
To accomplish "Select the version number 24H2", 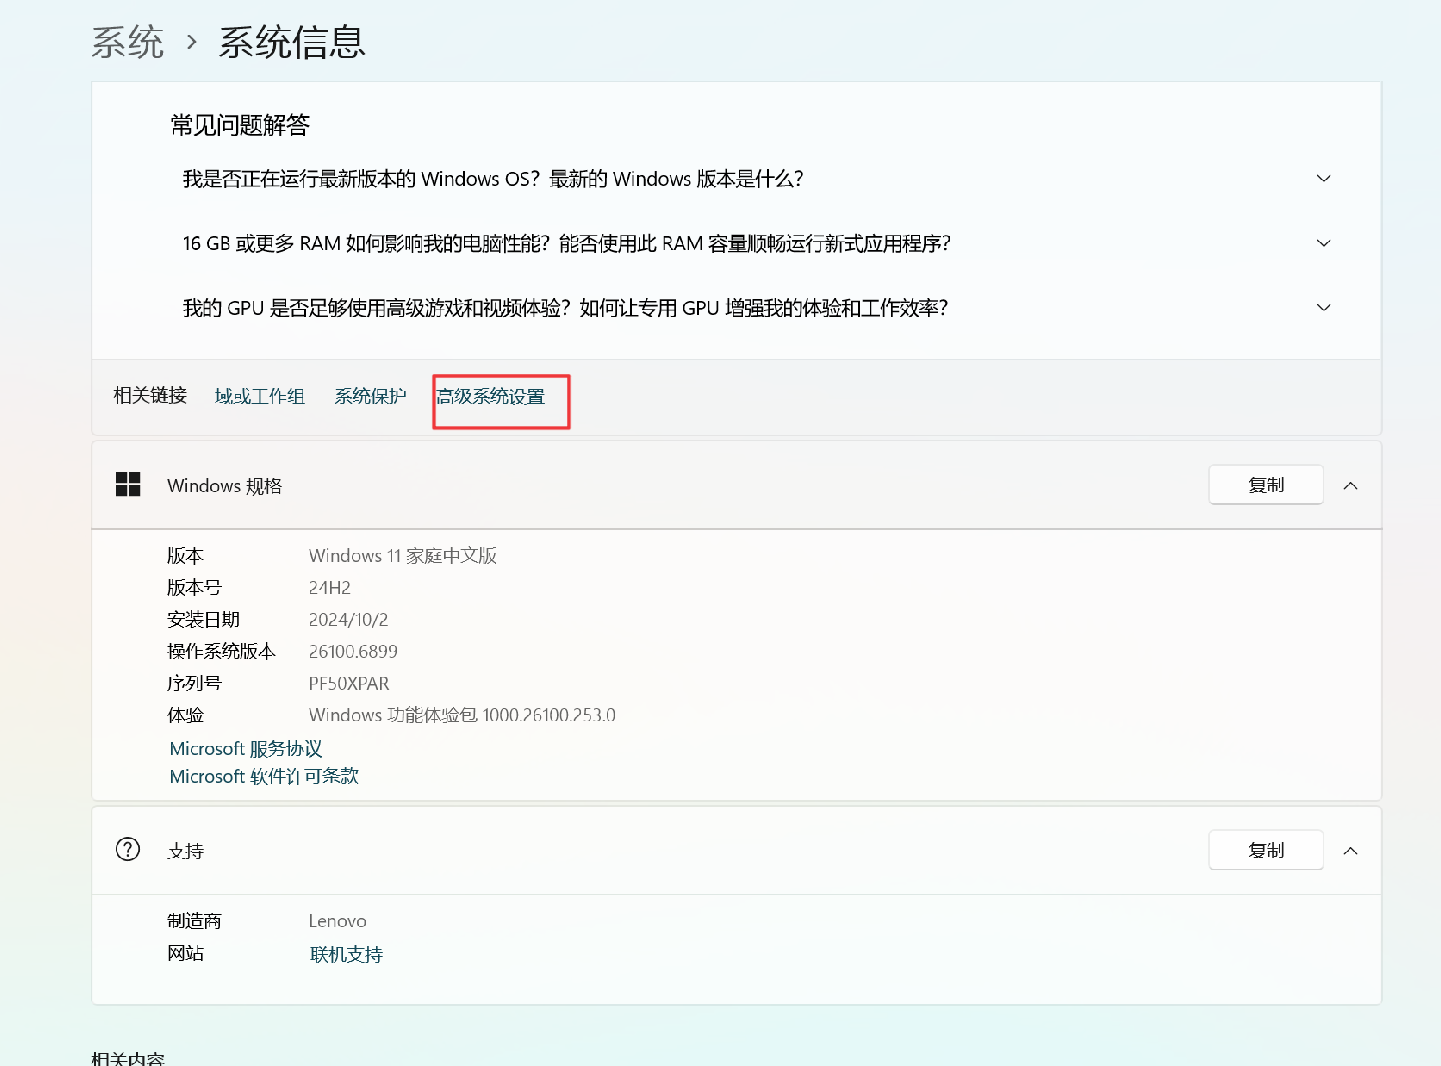I will [330, 588].
